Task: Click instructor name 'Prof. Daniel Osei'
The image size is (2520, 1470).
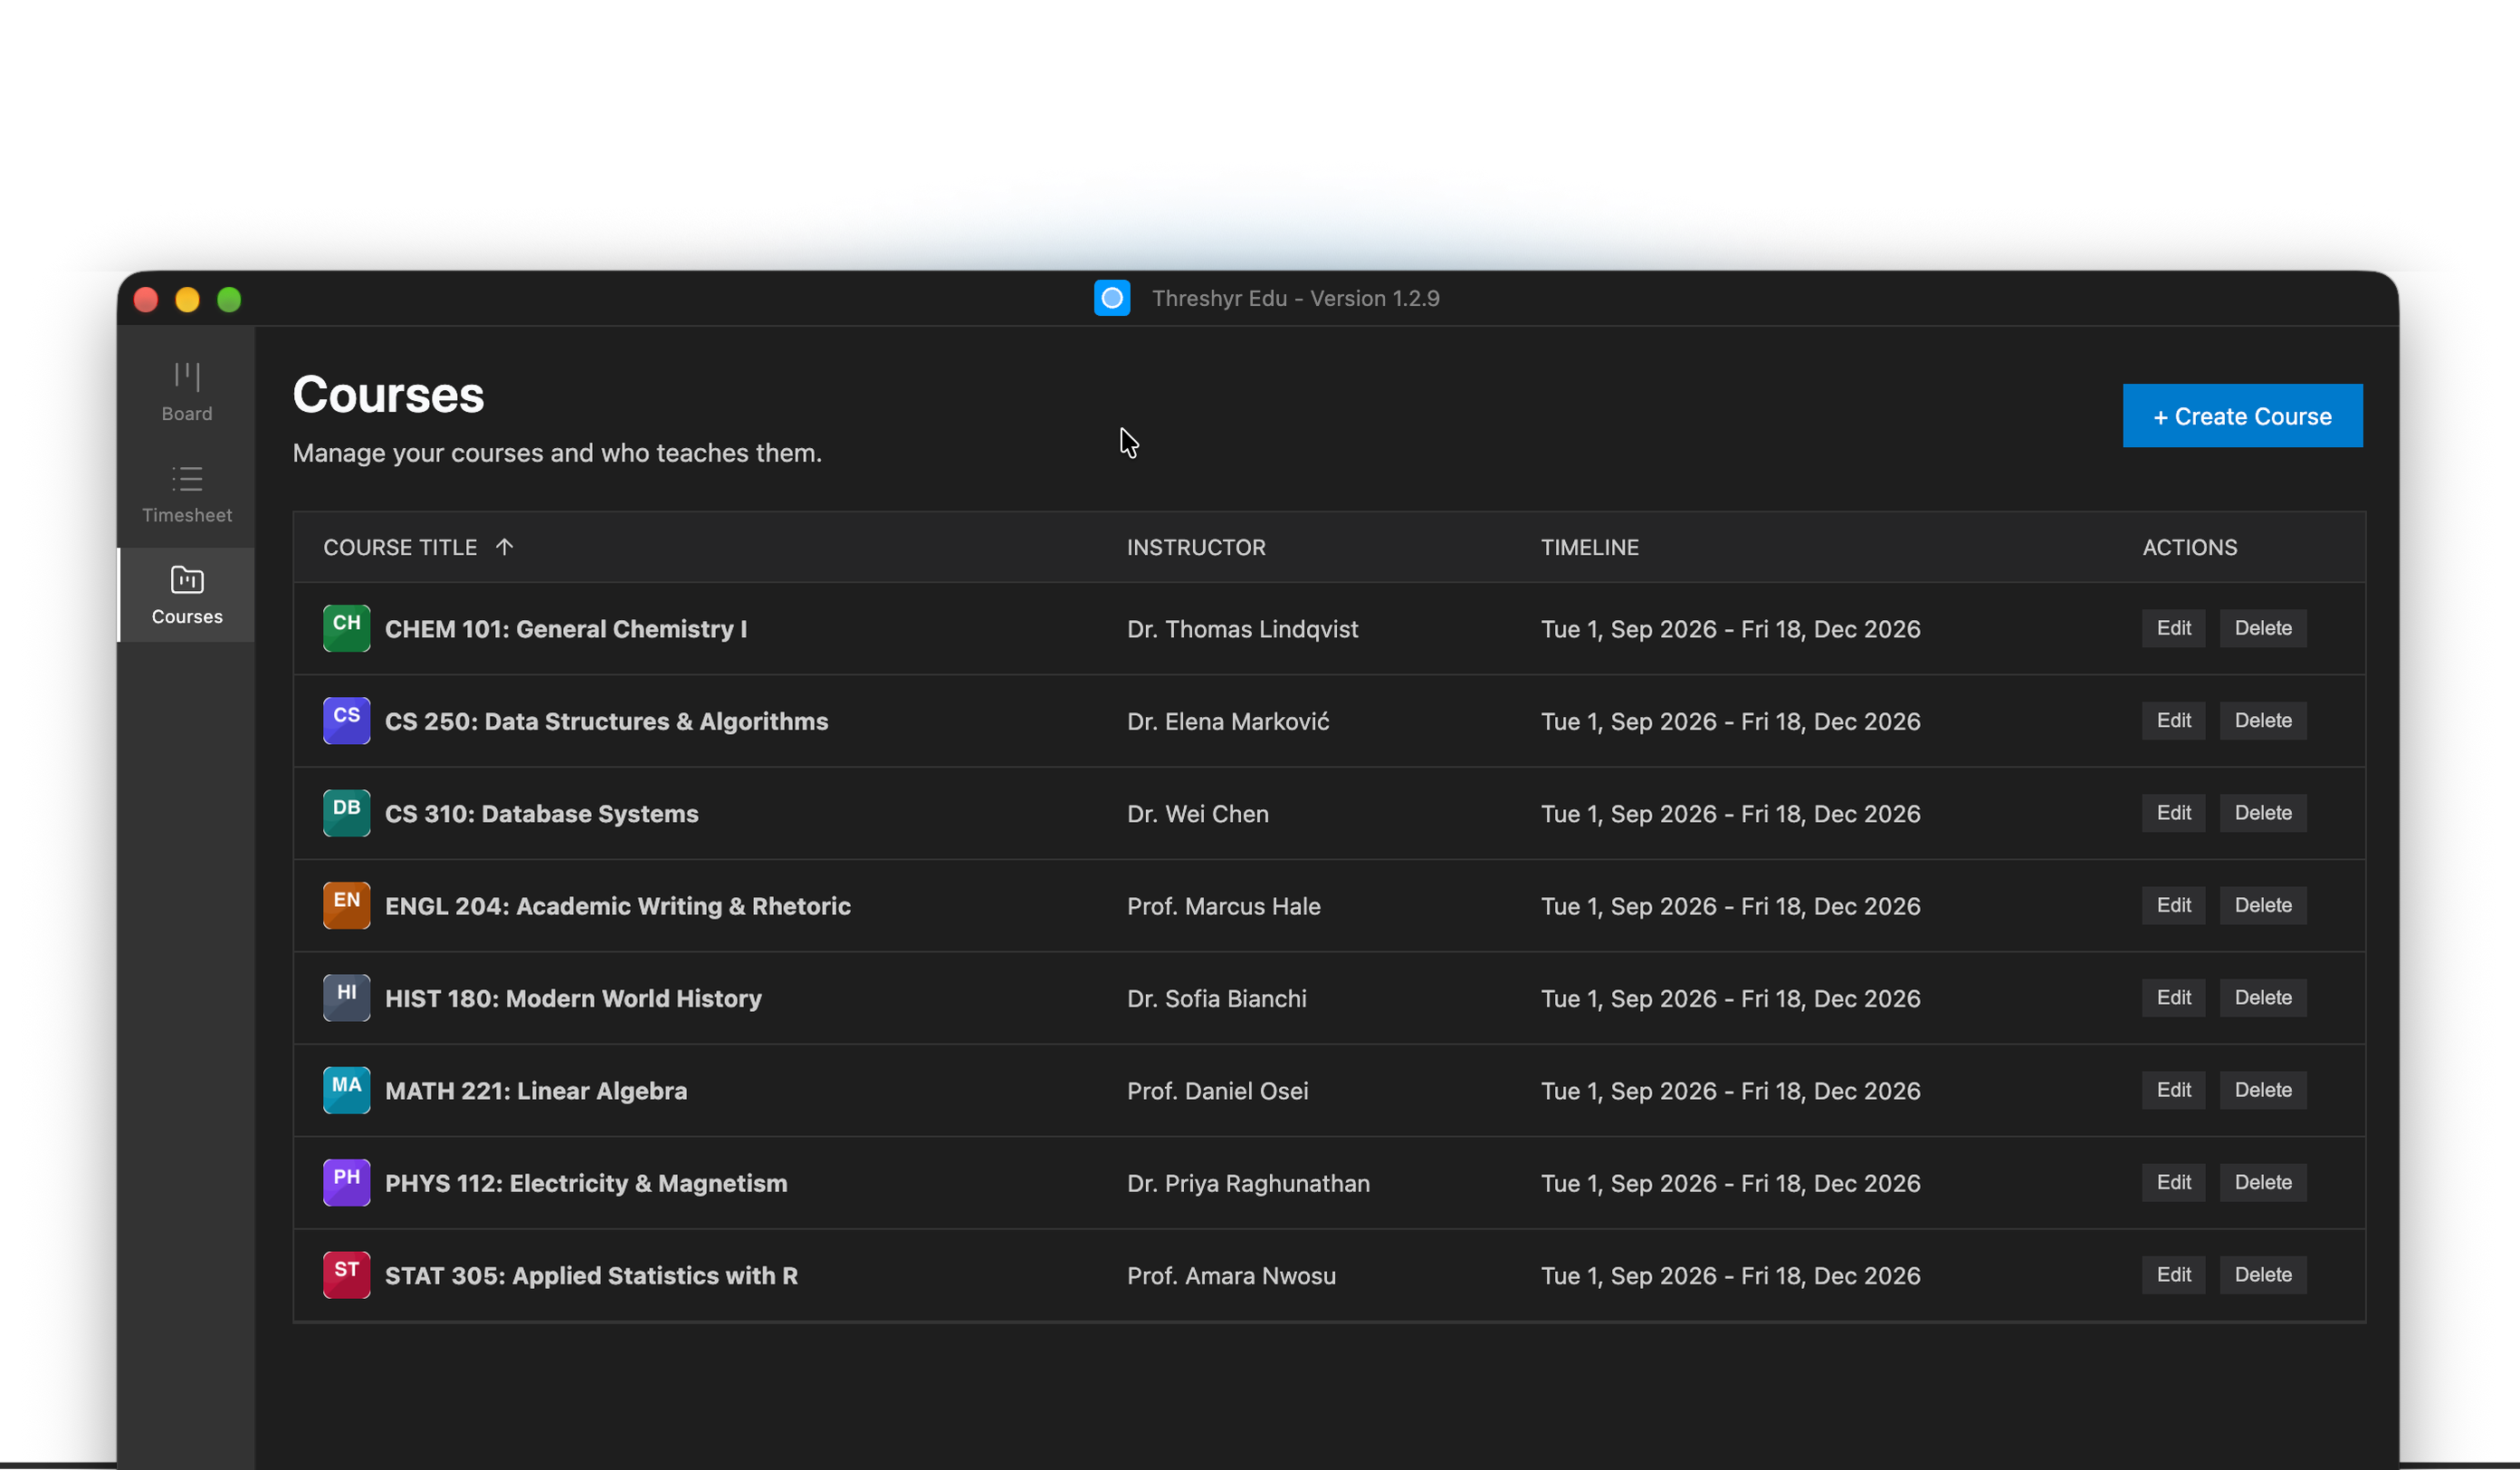Action: [x=1217, y=1091]
